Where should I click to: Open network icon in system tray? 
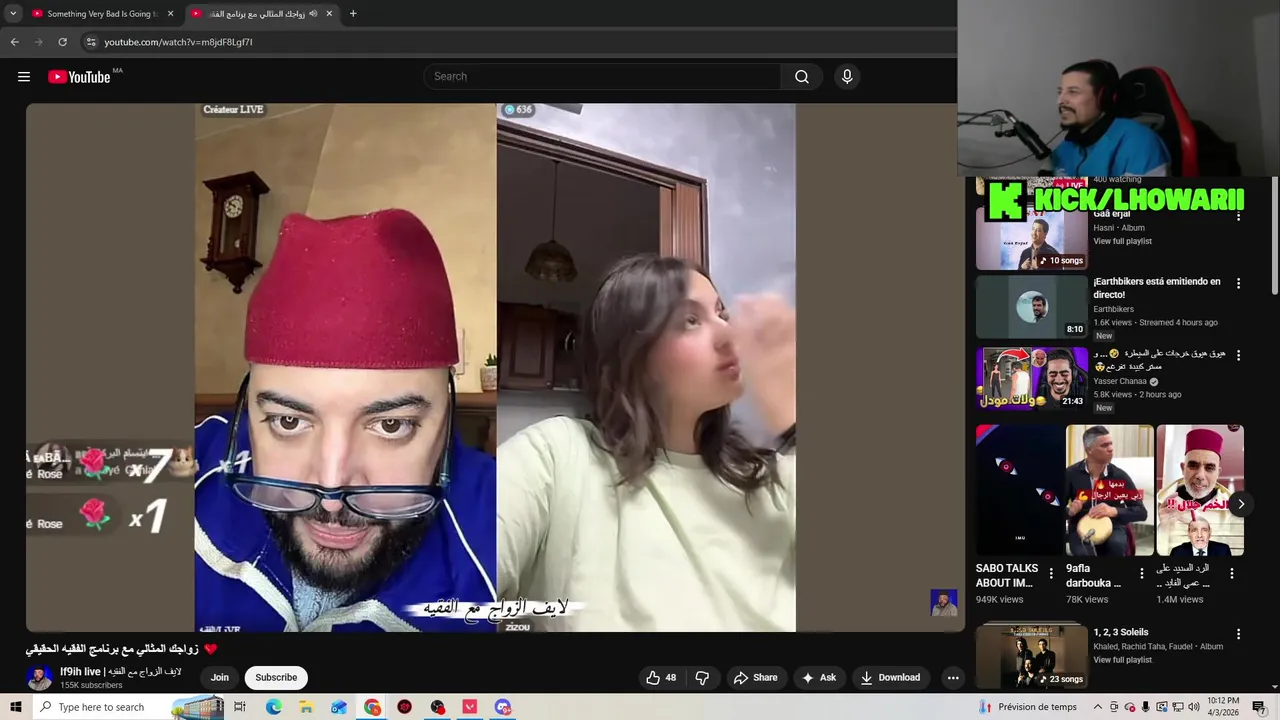[x=1177, y=707]
